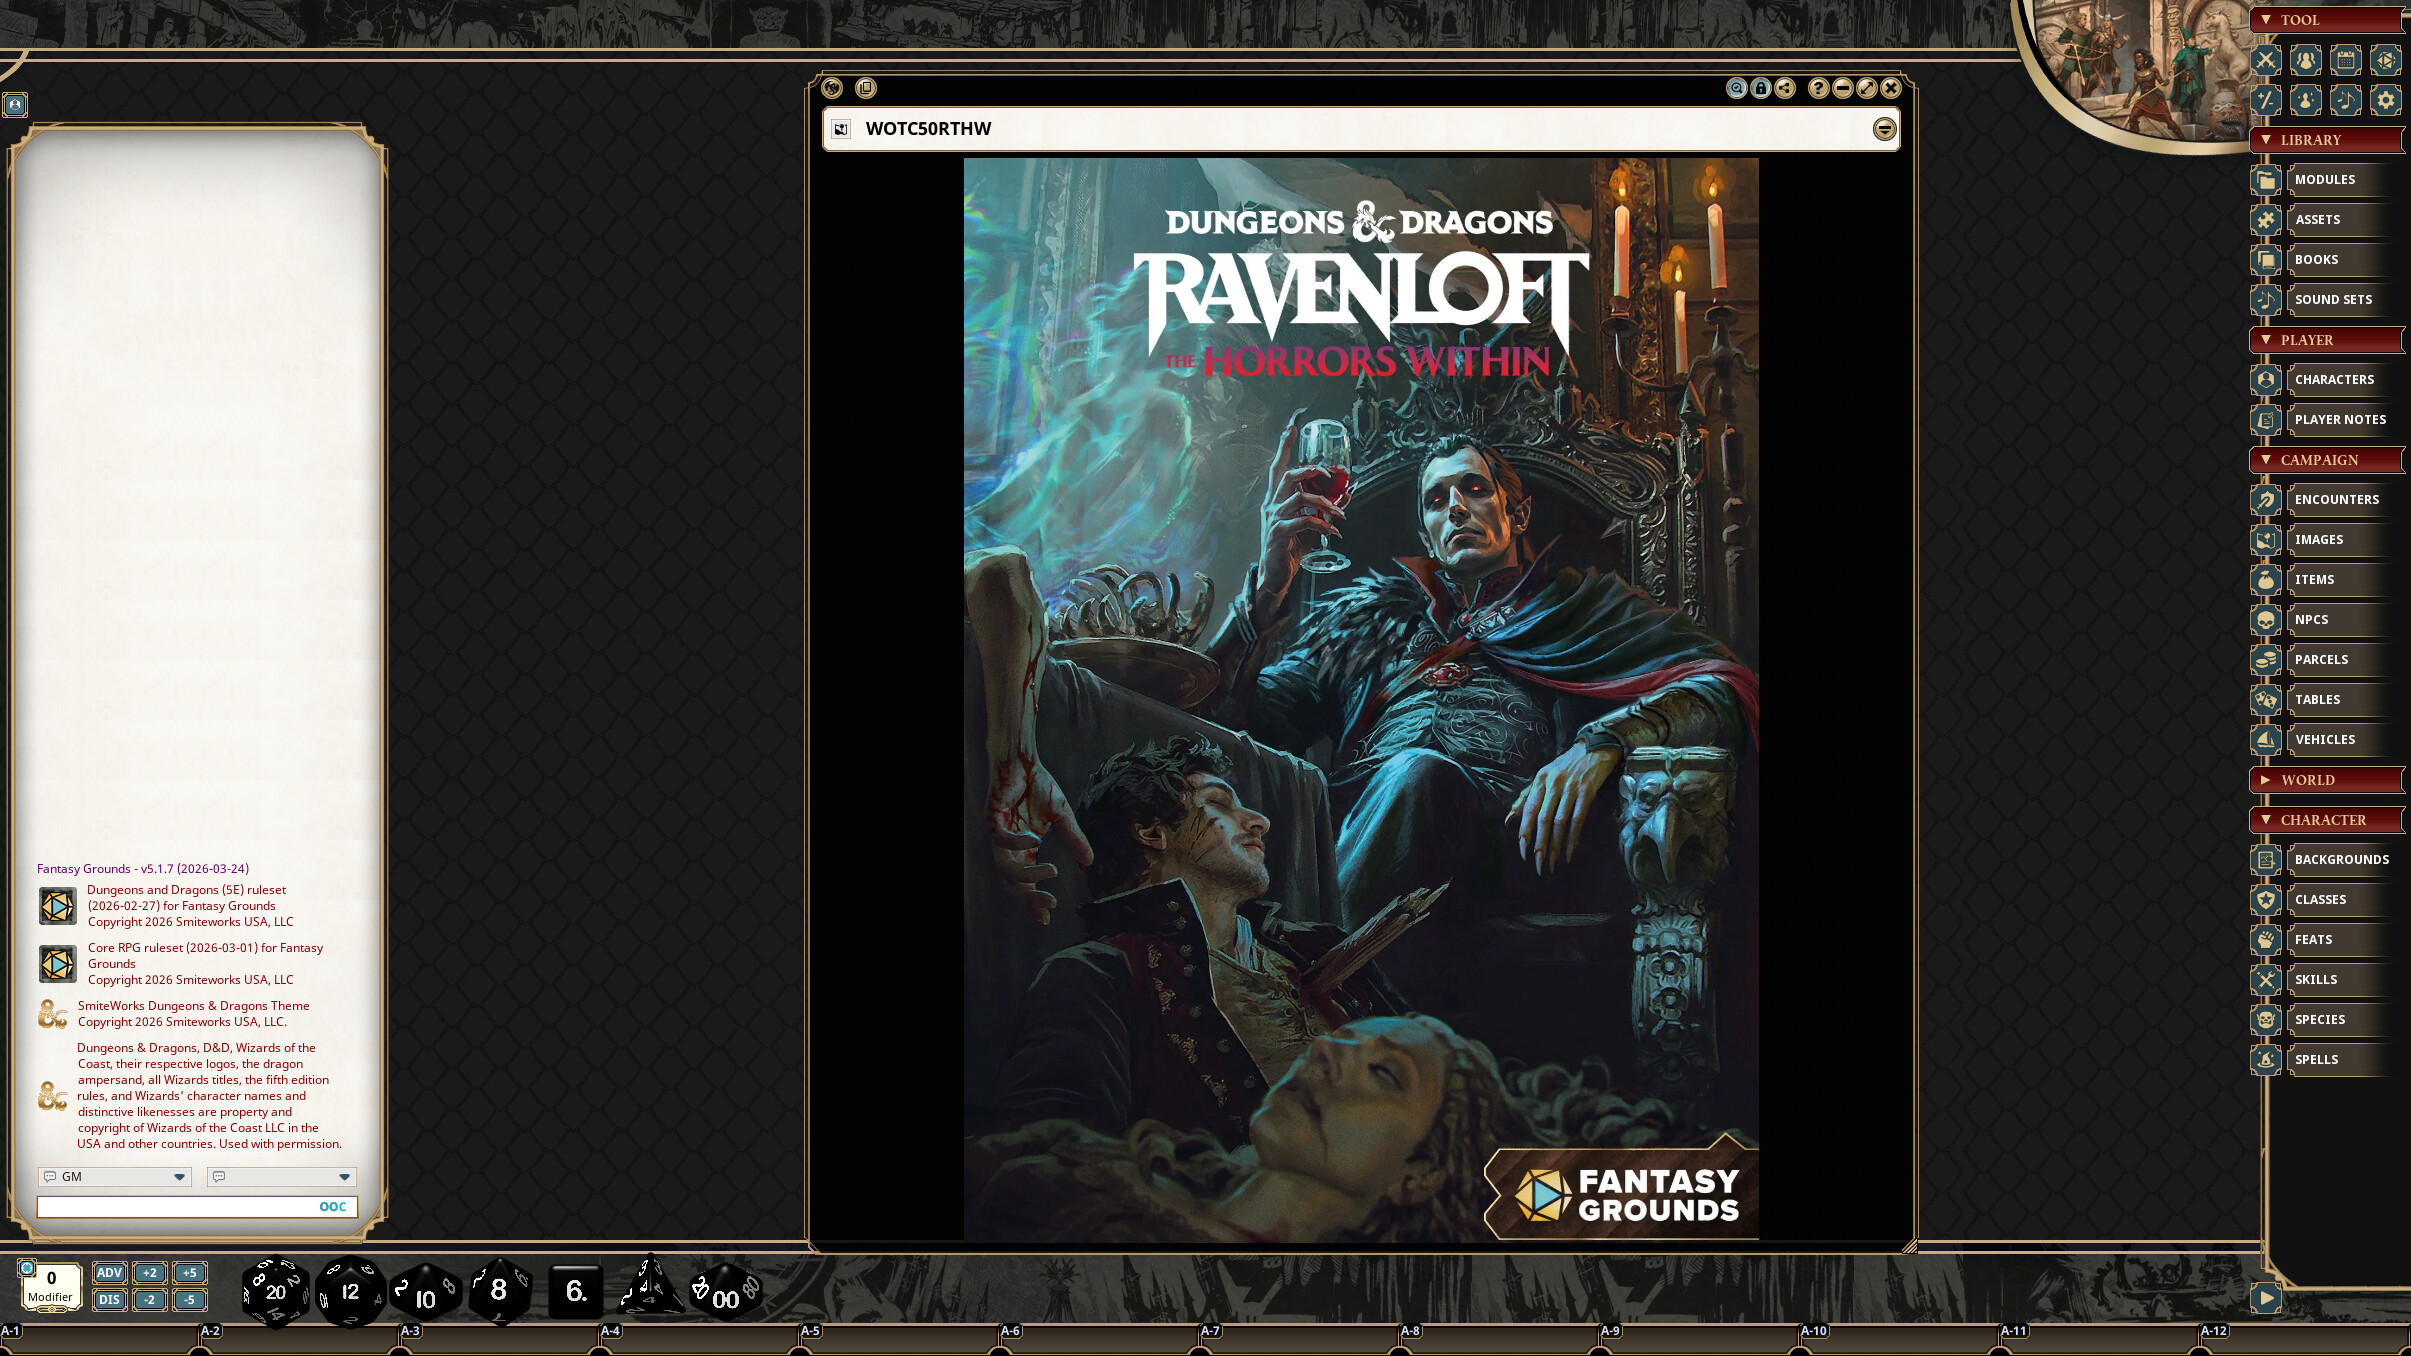Click the Items pouch icon
The width and height of the screenshot is (2411, 1356).
click(2266, 580)
